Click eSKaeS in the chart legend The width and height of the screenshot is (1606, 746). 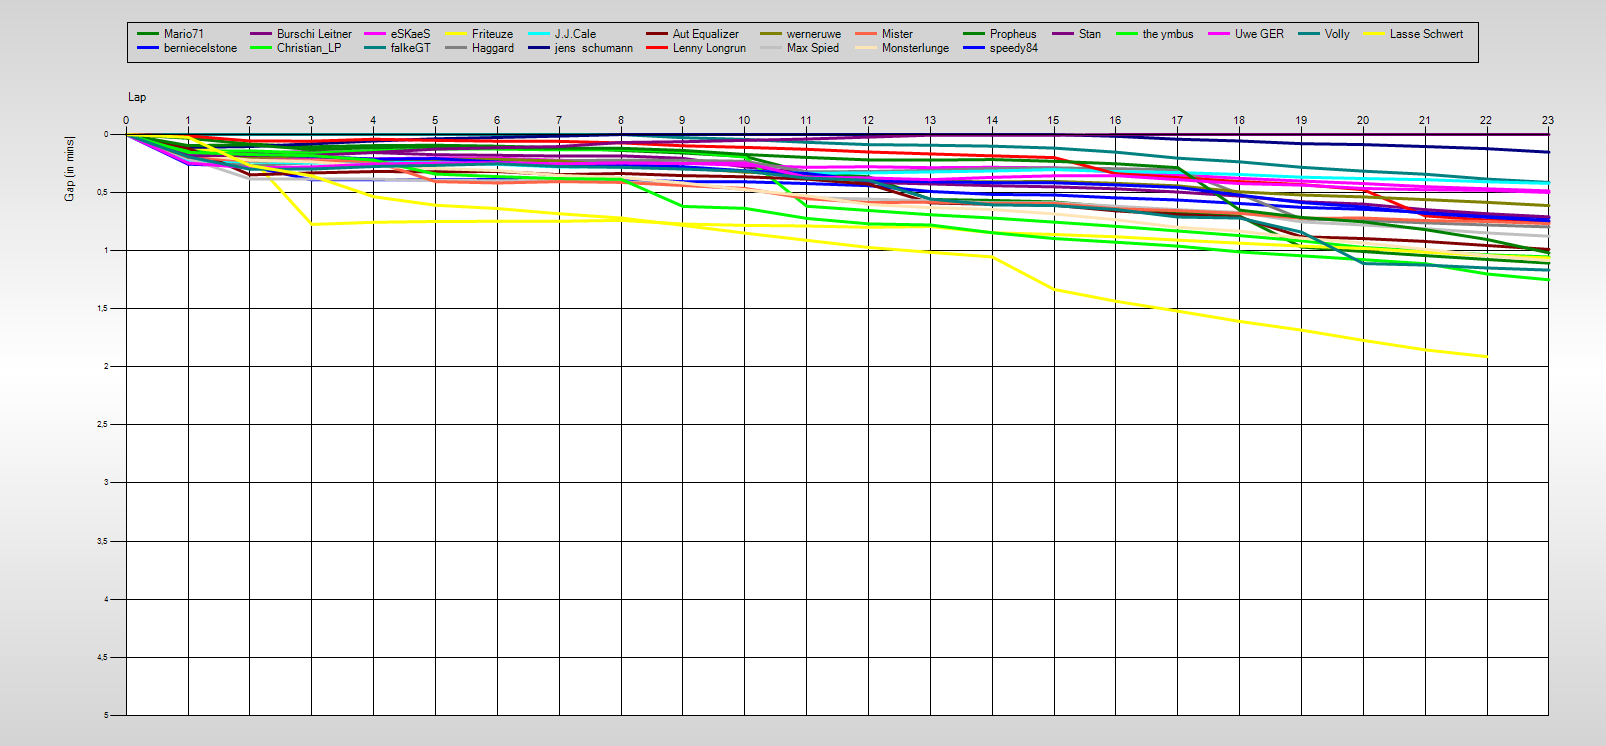click(410, 34)
